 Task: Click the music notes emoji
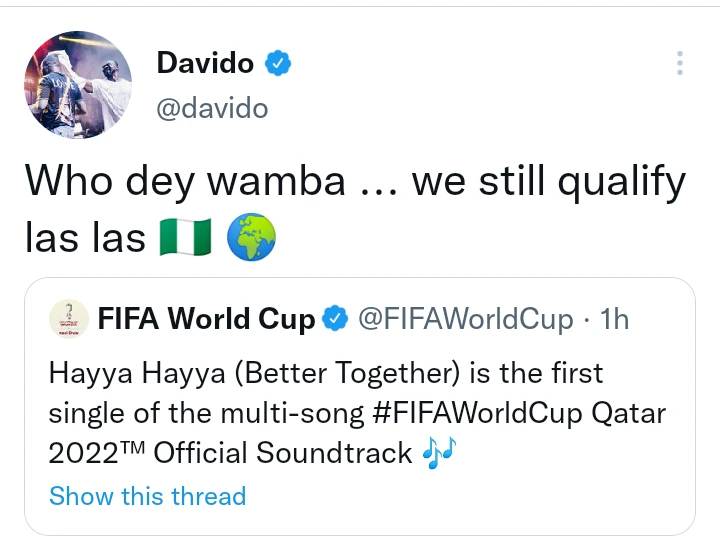440,453
